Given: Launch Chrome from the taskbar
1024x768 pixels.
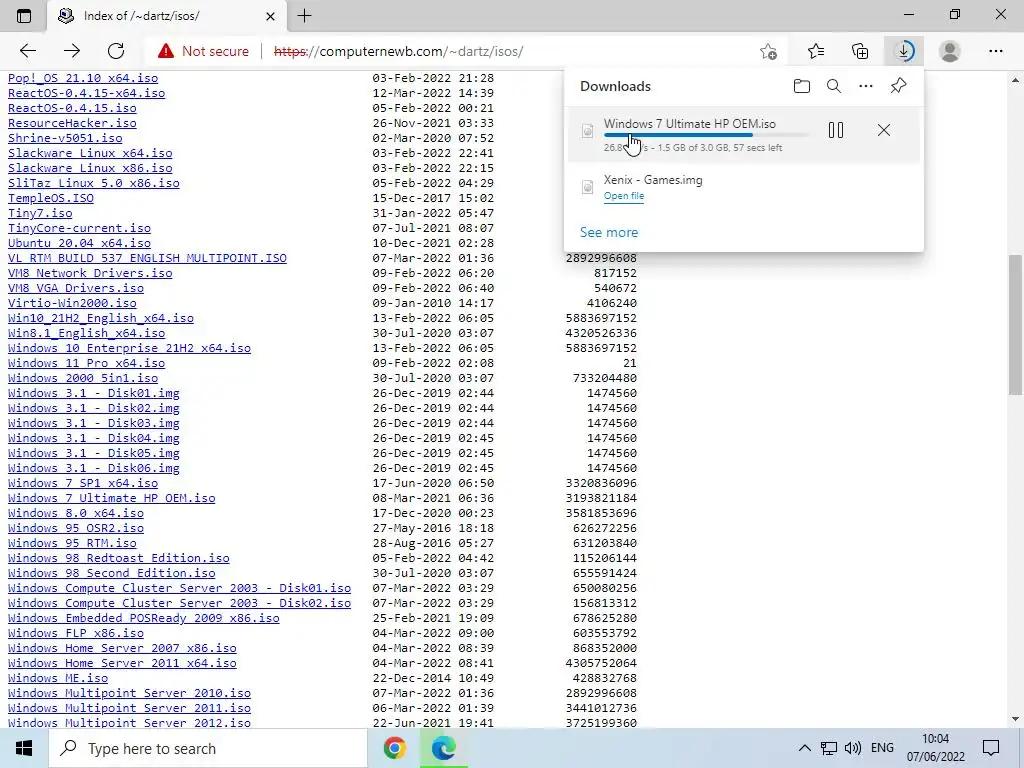Looking at the screenshot, I should (x=394, y=748).
